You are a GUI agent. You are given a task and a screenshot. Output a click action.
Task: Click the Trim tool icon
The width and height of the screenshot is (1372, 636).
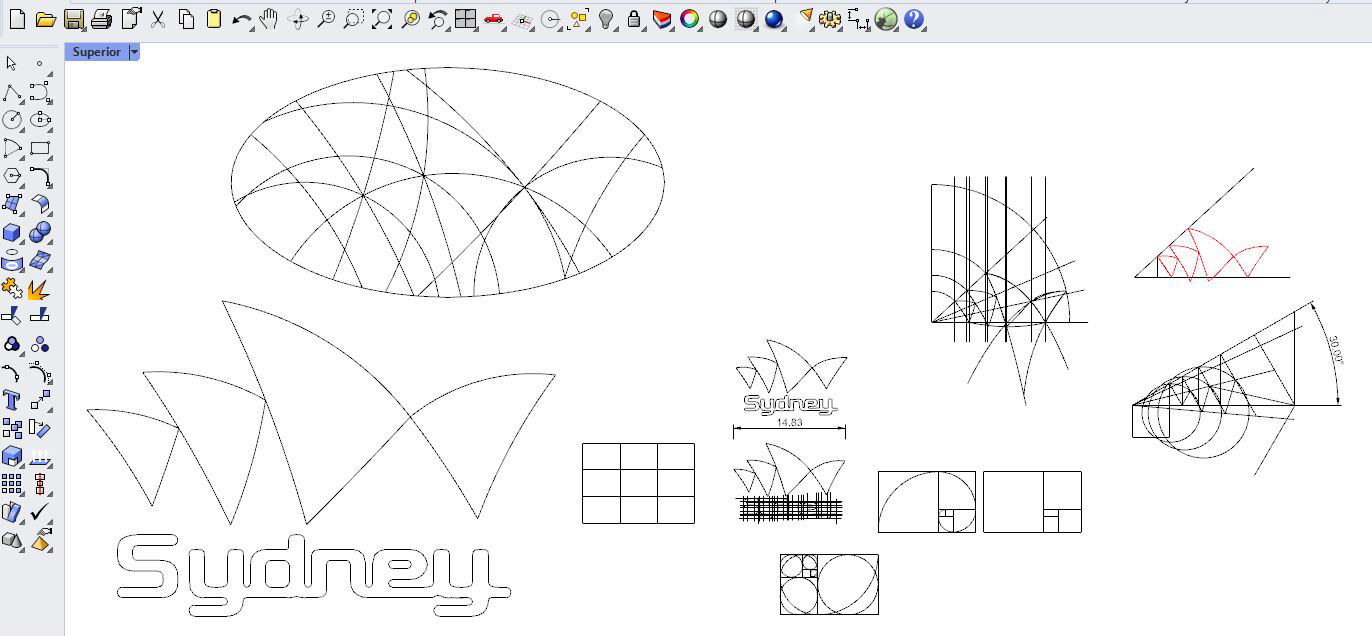12,314
